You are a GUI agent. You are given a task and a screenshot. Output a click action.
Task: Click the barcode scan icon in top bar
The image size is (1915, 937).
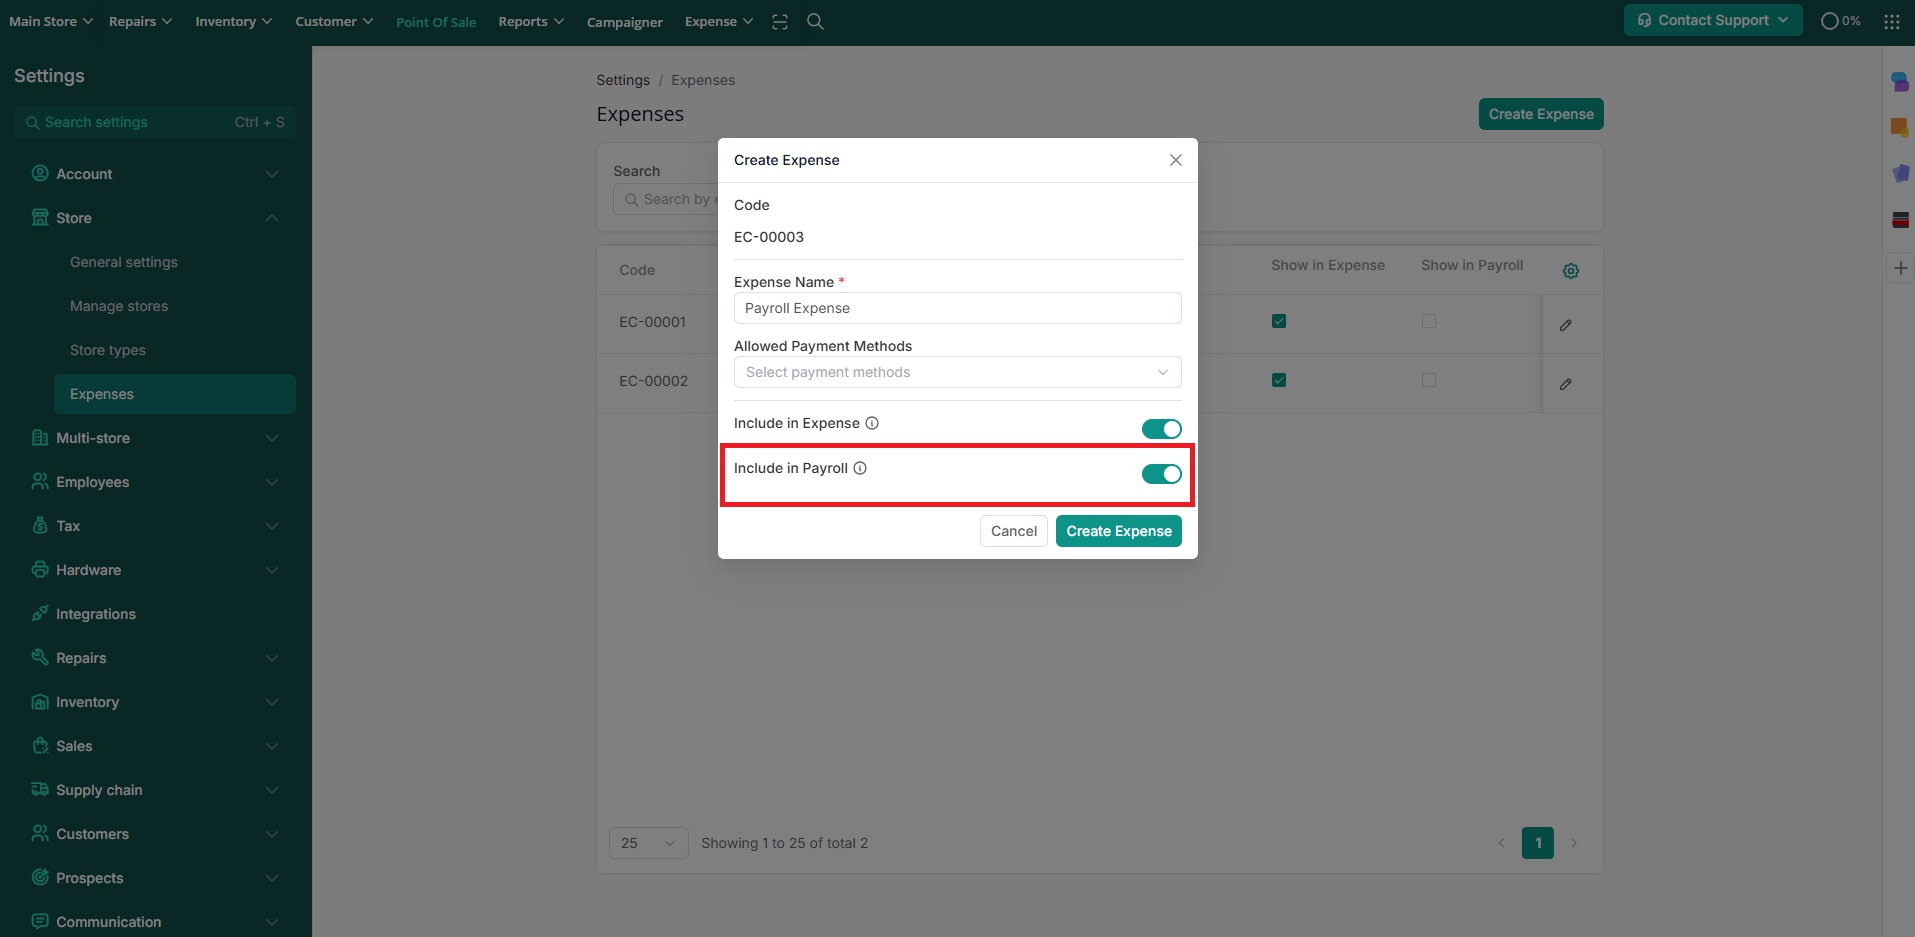[780, 22]
